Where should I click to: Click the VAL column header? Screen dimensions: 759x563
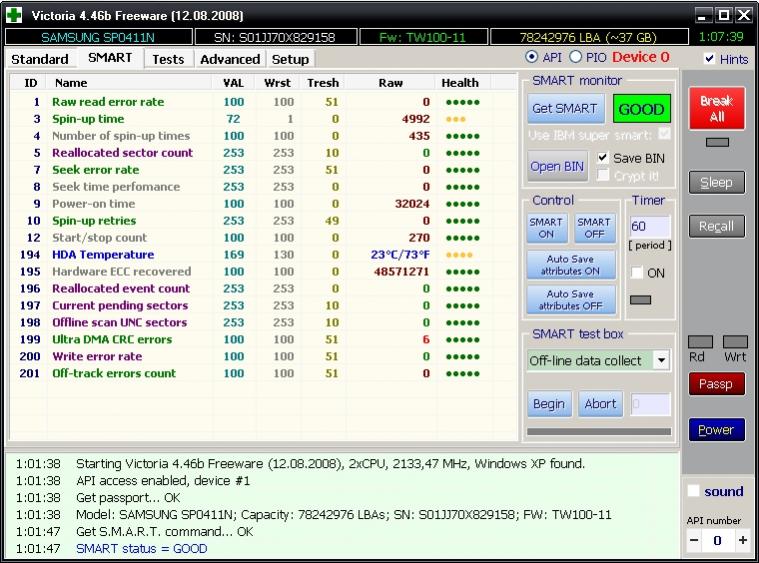pos(233,83)
